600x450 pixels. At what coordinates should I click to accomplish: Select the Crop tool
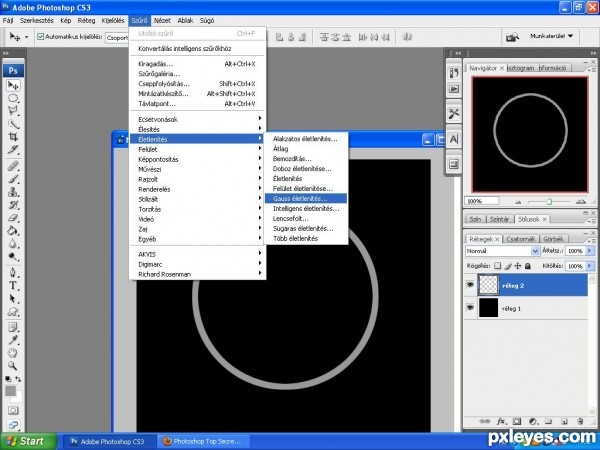13,137
